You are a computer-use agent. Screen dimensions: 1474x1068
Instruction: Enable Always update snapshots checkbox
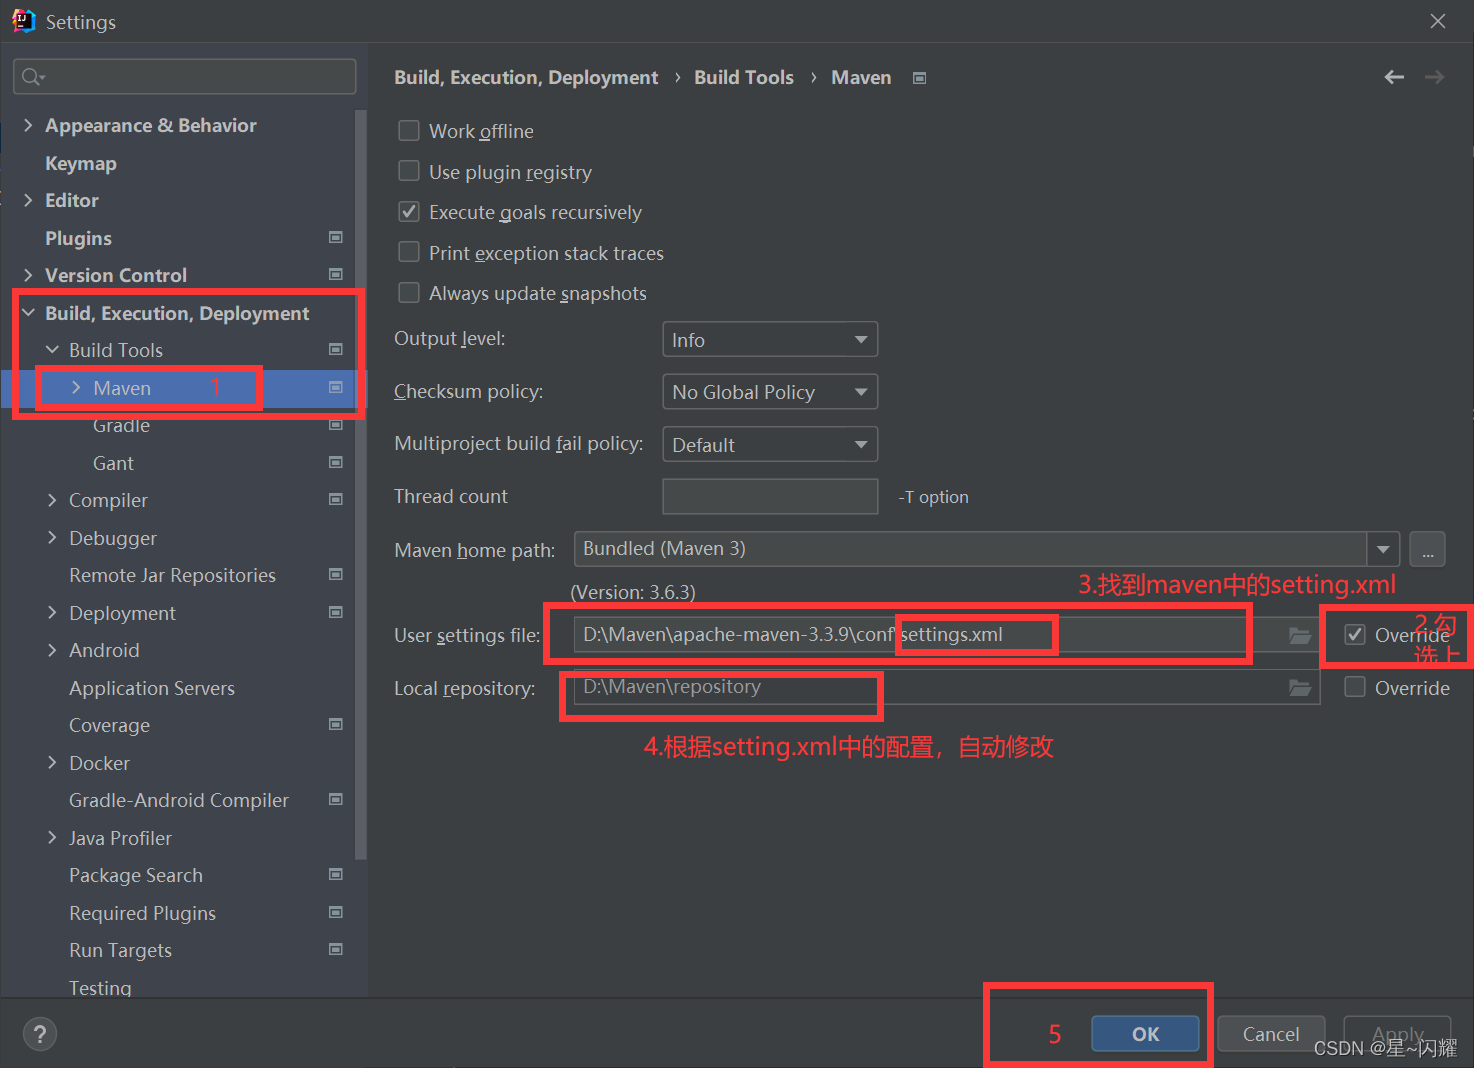[x=409, y=292]
